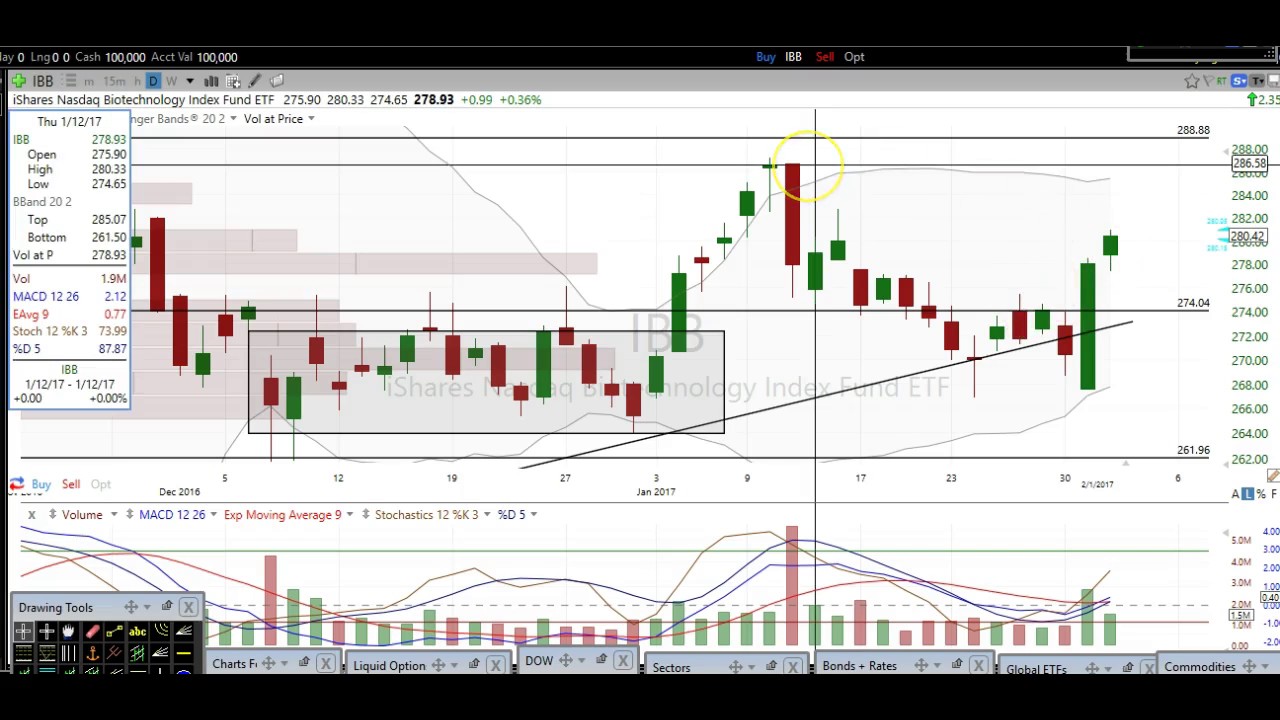Expand the Vol at Price dropdown
Viewport: 1280px width, 720px height.
(x=311, y=119)
